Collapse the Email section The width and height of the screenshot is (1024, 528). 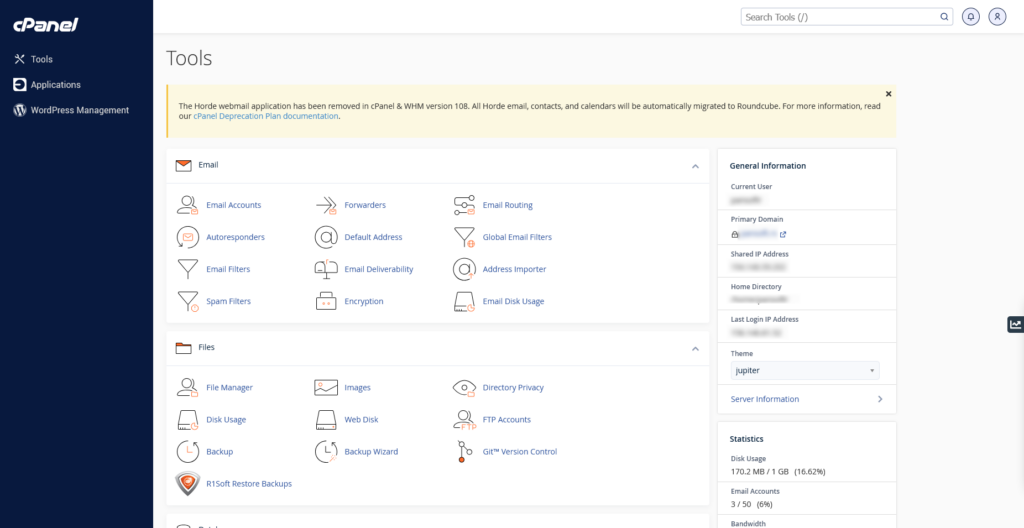(695, 166)
